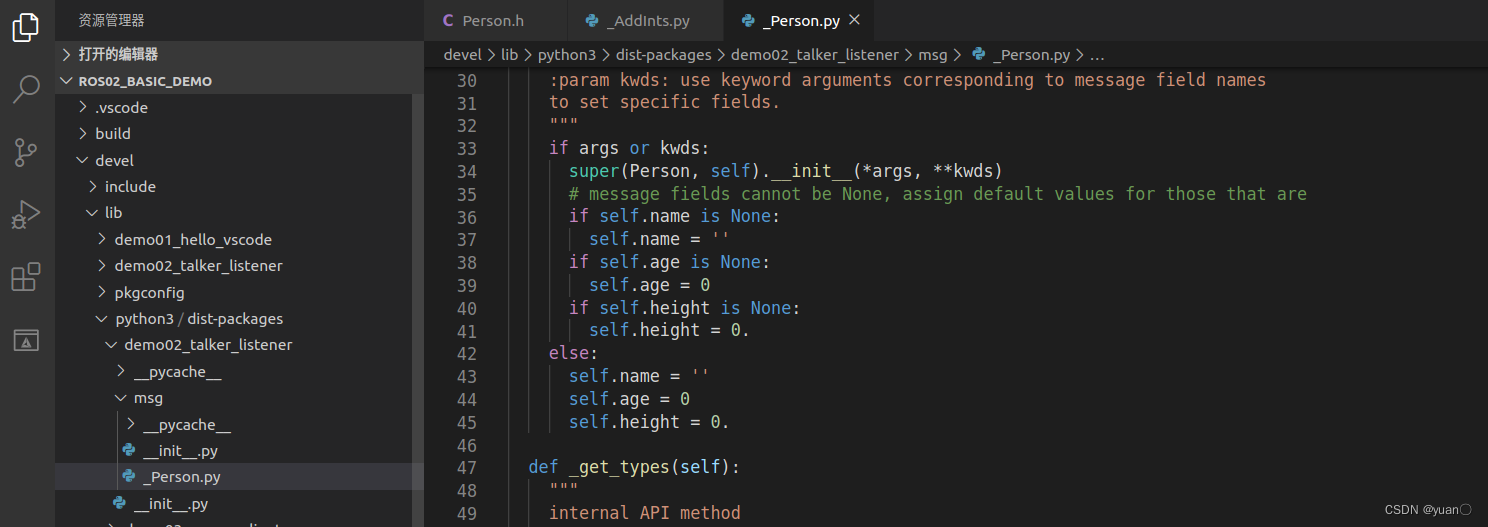Screen dimensions: 1488x527
Task: Expand the .vscode folder
Action: 121,107
